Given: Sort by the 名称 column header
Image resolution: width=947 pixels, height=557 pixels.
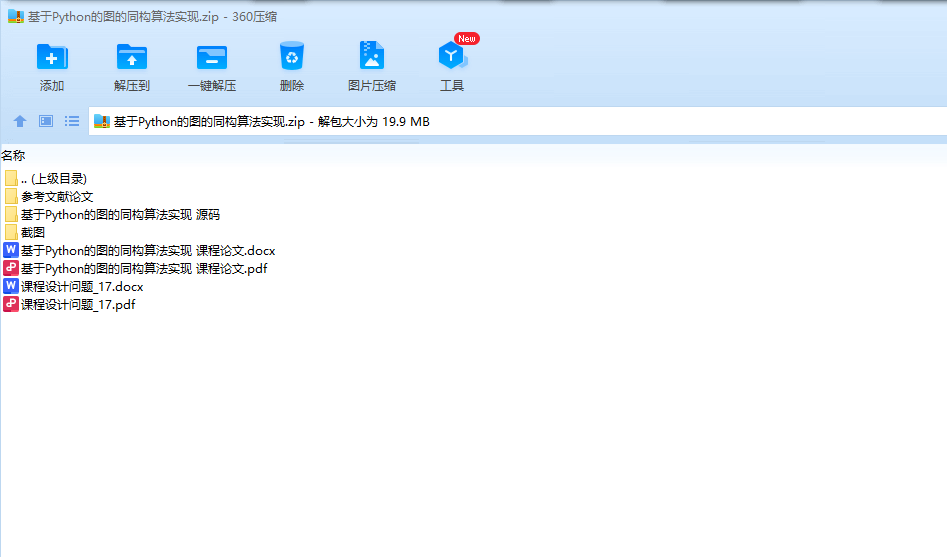Looking at the screenshot, I should (13, 156).
